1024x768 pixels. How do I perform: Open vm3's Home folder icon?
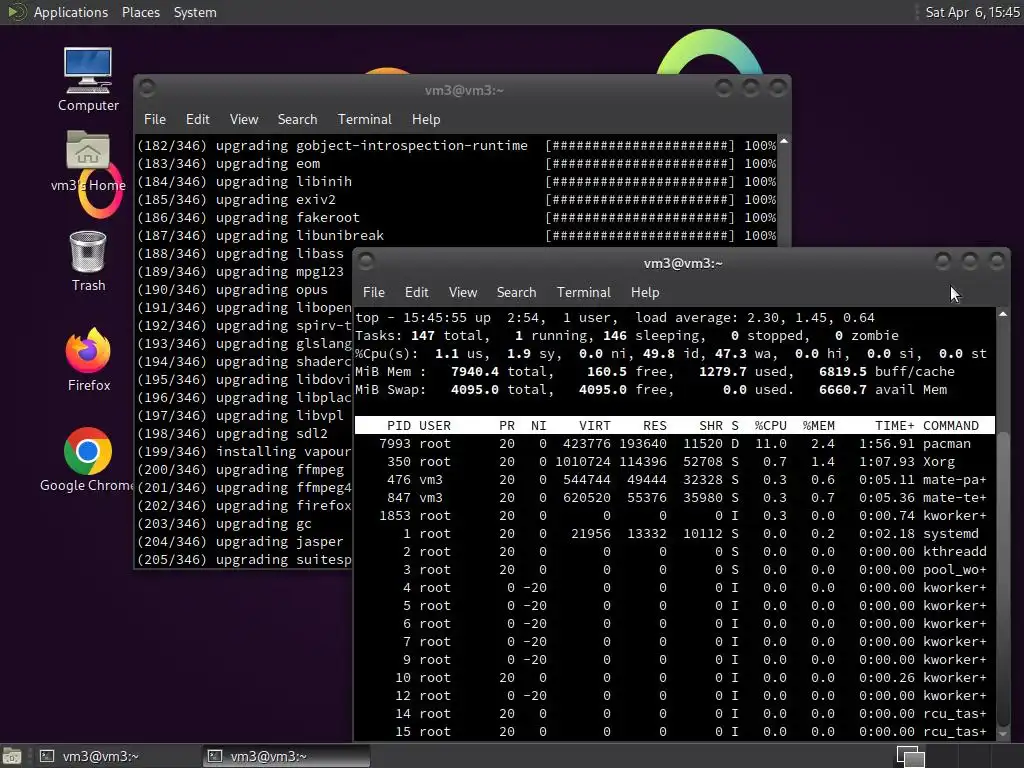coord(88,161)
